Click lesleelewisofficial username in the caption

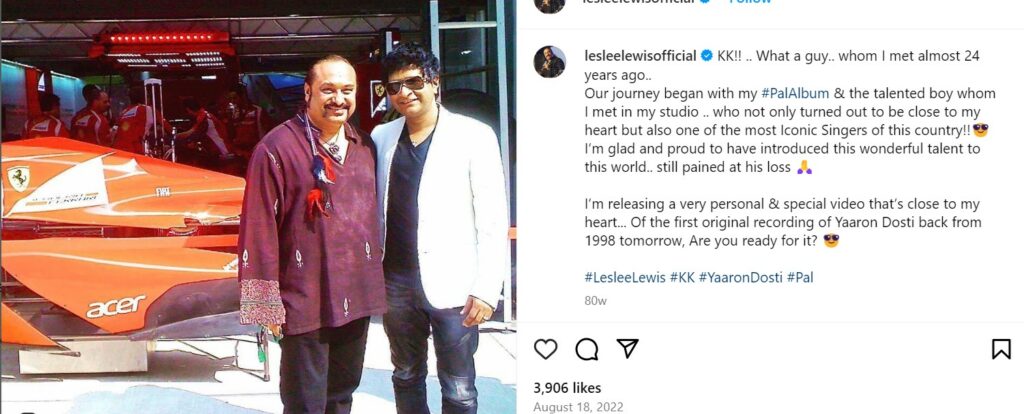click(641, 56)
